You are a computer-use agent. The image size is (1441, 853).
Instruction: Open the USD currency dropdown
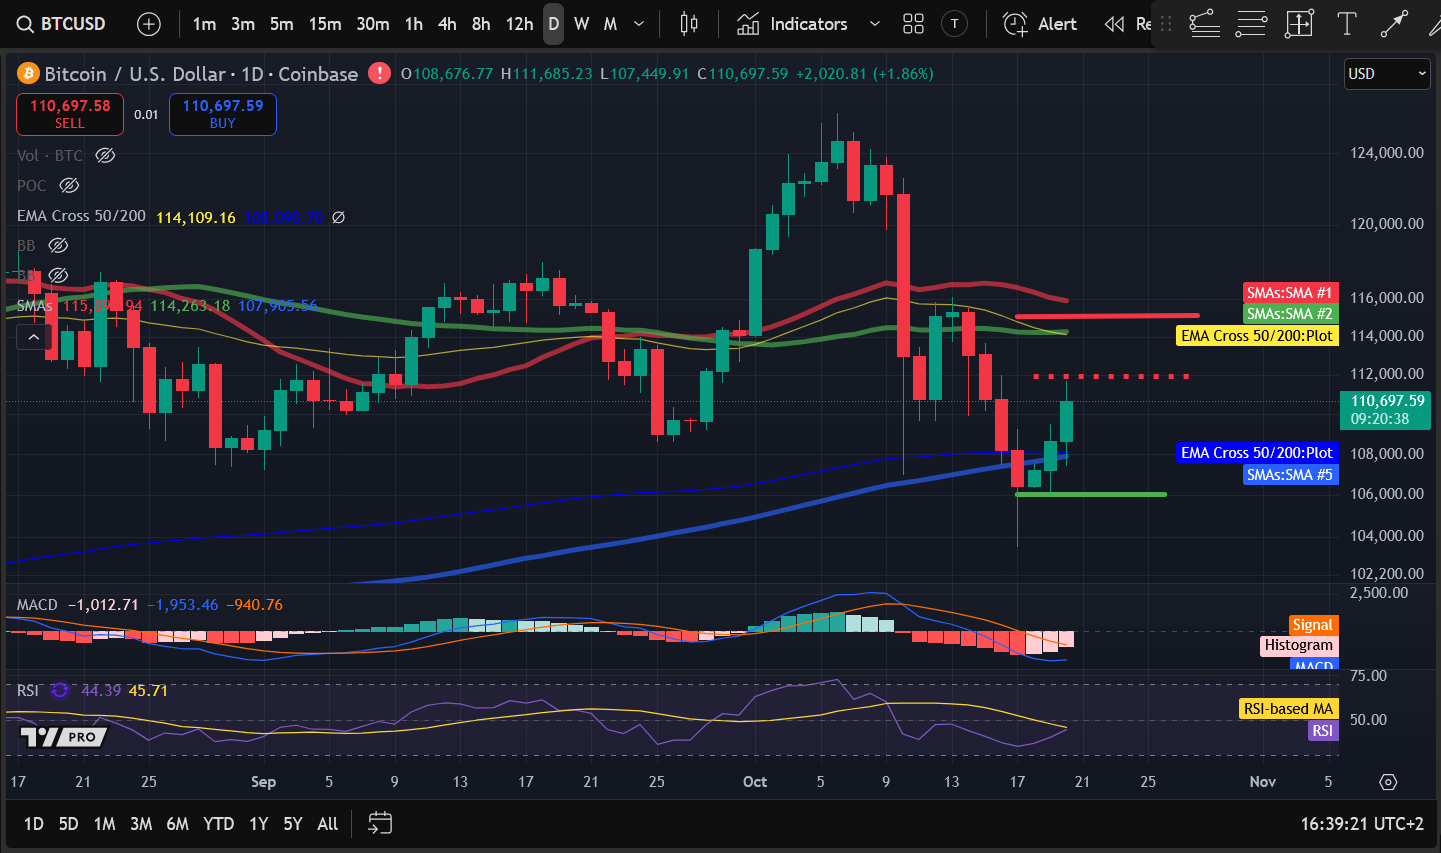tap(1386, 73)
